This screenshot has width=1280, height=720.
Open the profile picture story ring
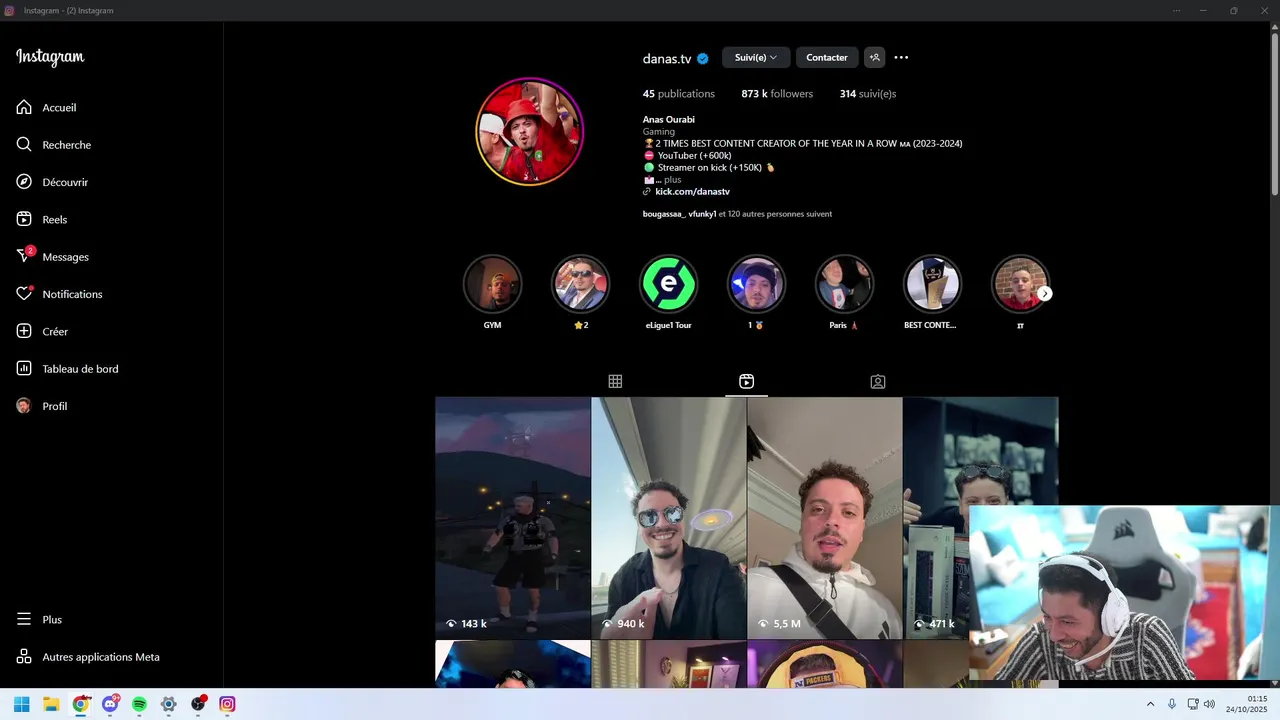point(529,131)
